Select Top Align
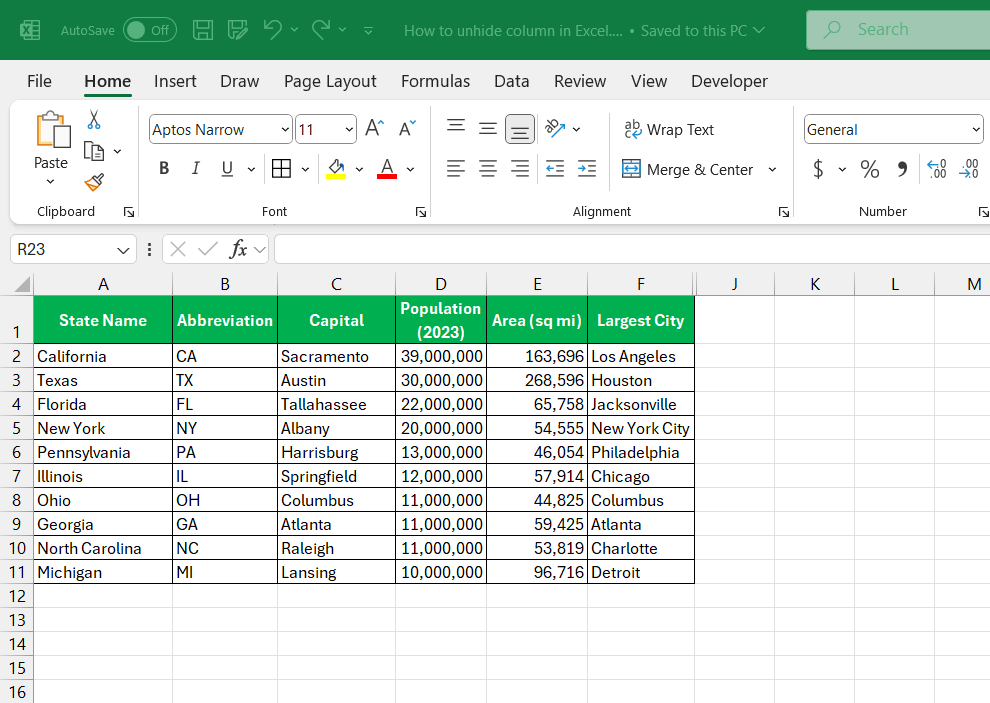Image resolution: width=990 pixels, height=703 pixels. point(456,128)
